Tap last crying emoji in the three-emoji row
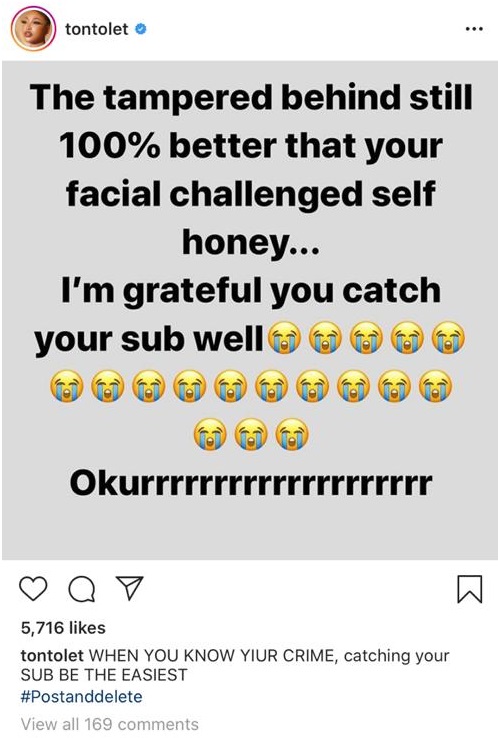 pyautogui.click(x=292, y=434)
